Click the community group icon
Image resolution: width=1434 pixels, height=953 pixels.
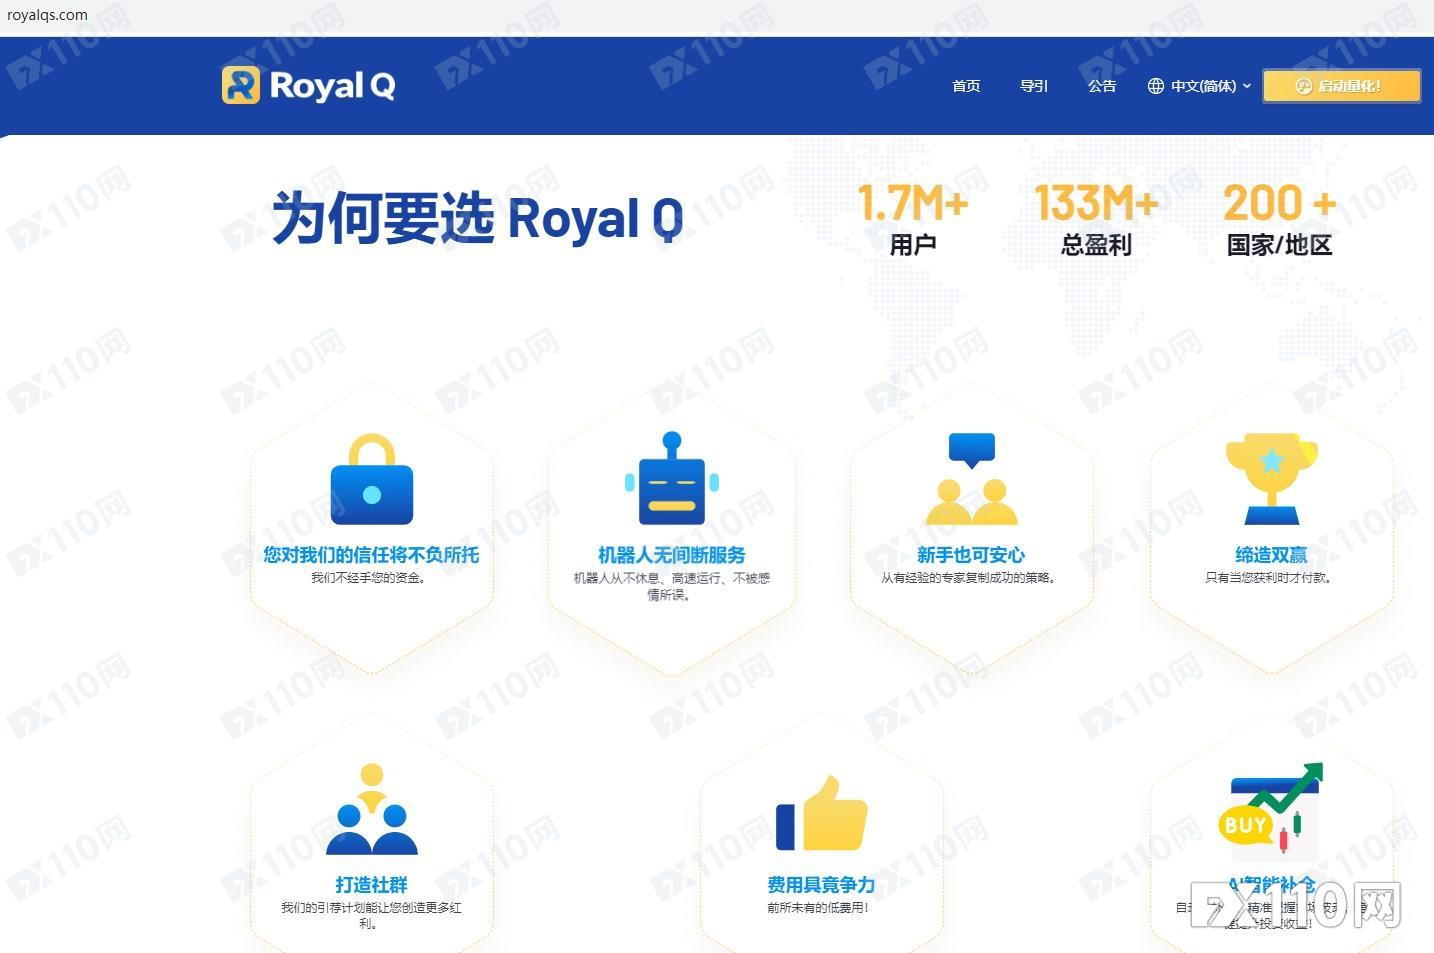tap(372, 809)
